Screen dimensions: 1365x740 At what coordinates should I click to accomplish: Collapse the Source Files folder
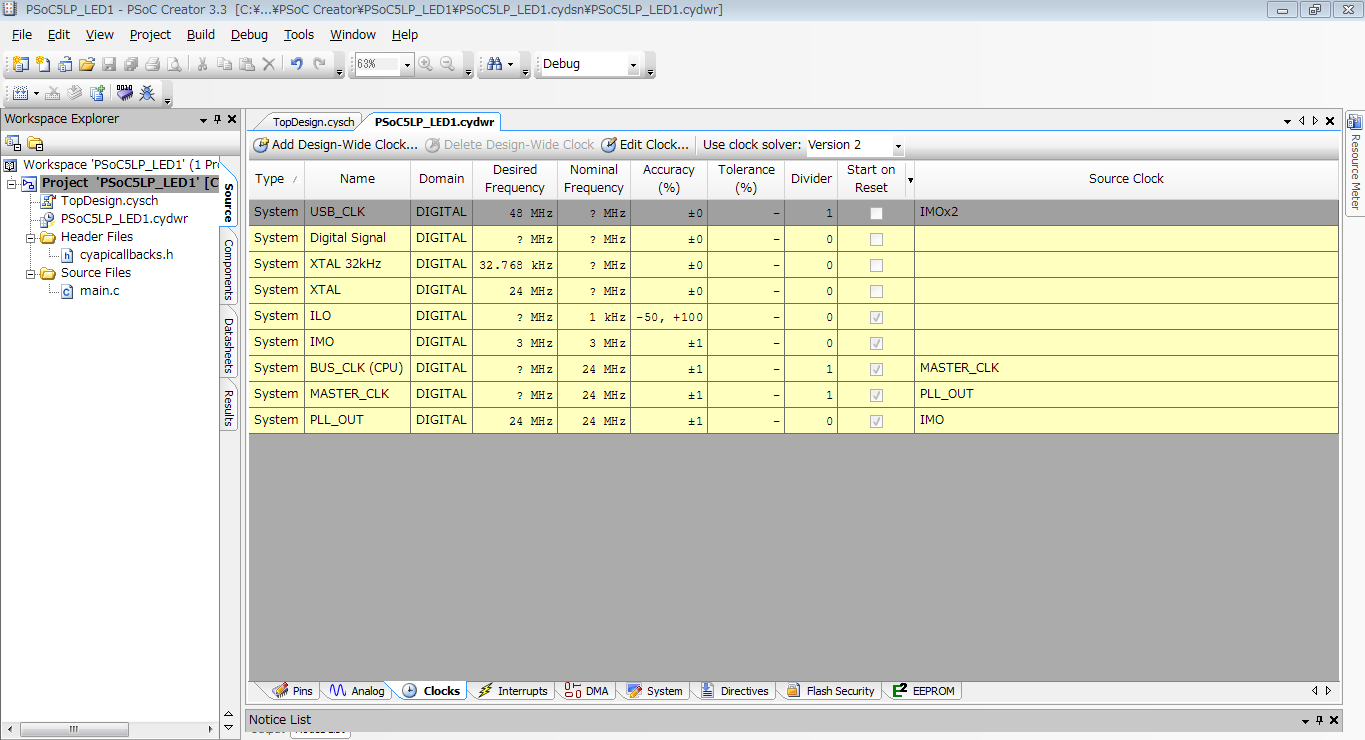30,274
